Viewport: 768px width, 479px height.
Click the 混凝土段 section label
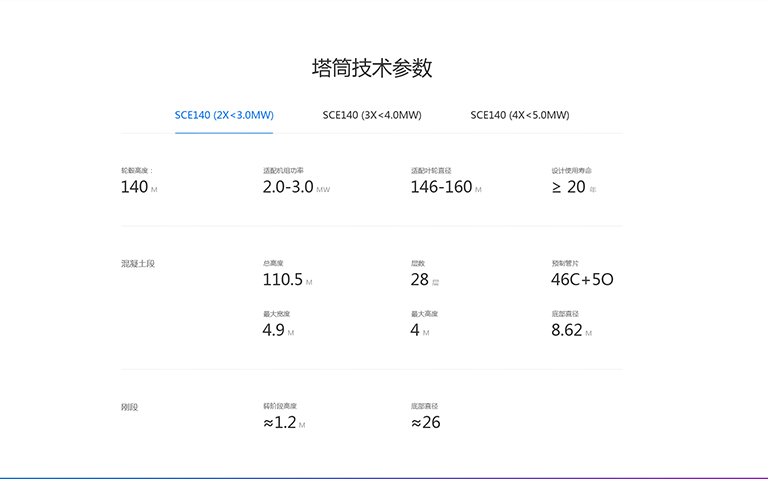138,264
